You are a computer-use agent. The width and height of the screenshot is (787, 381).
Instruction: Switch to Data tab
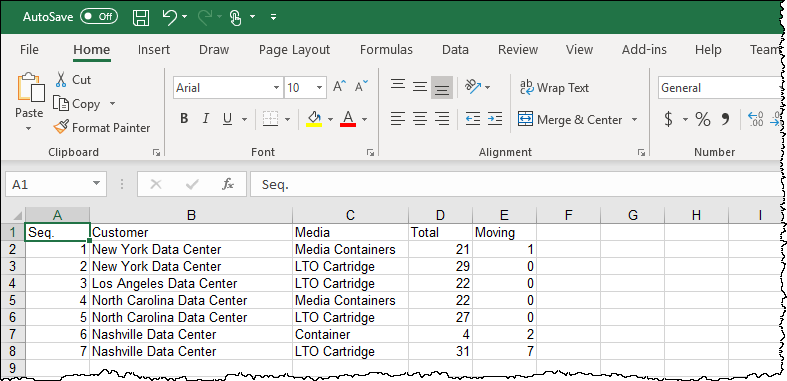[x=455, y=50]
